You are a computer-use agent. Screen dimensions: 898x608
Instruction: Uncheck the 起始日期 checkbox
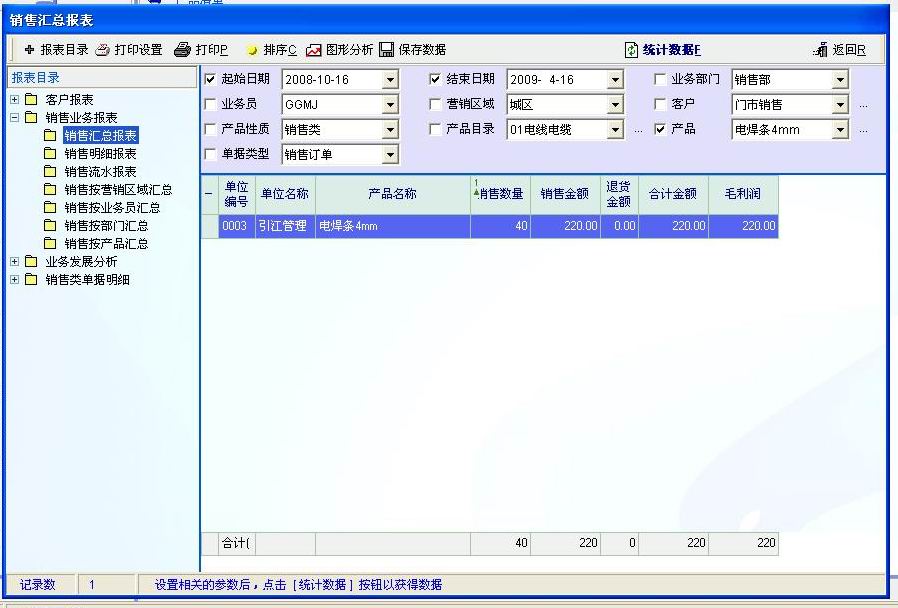[210, 79]
